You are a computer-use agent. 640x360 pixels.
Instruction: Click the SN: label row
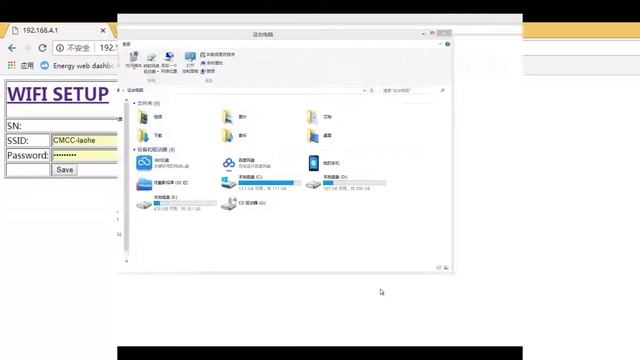click(62, 126)
